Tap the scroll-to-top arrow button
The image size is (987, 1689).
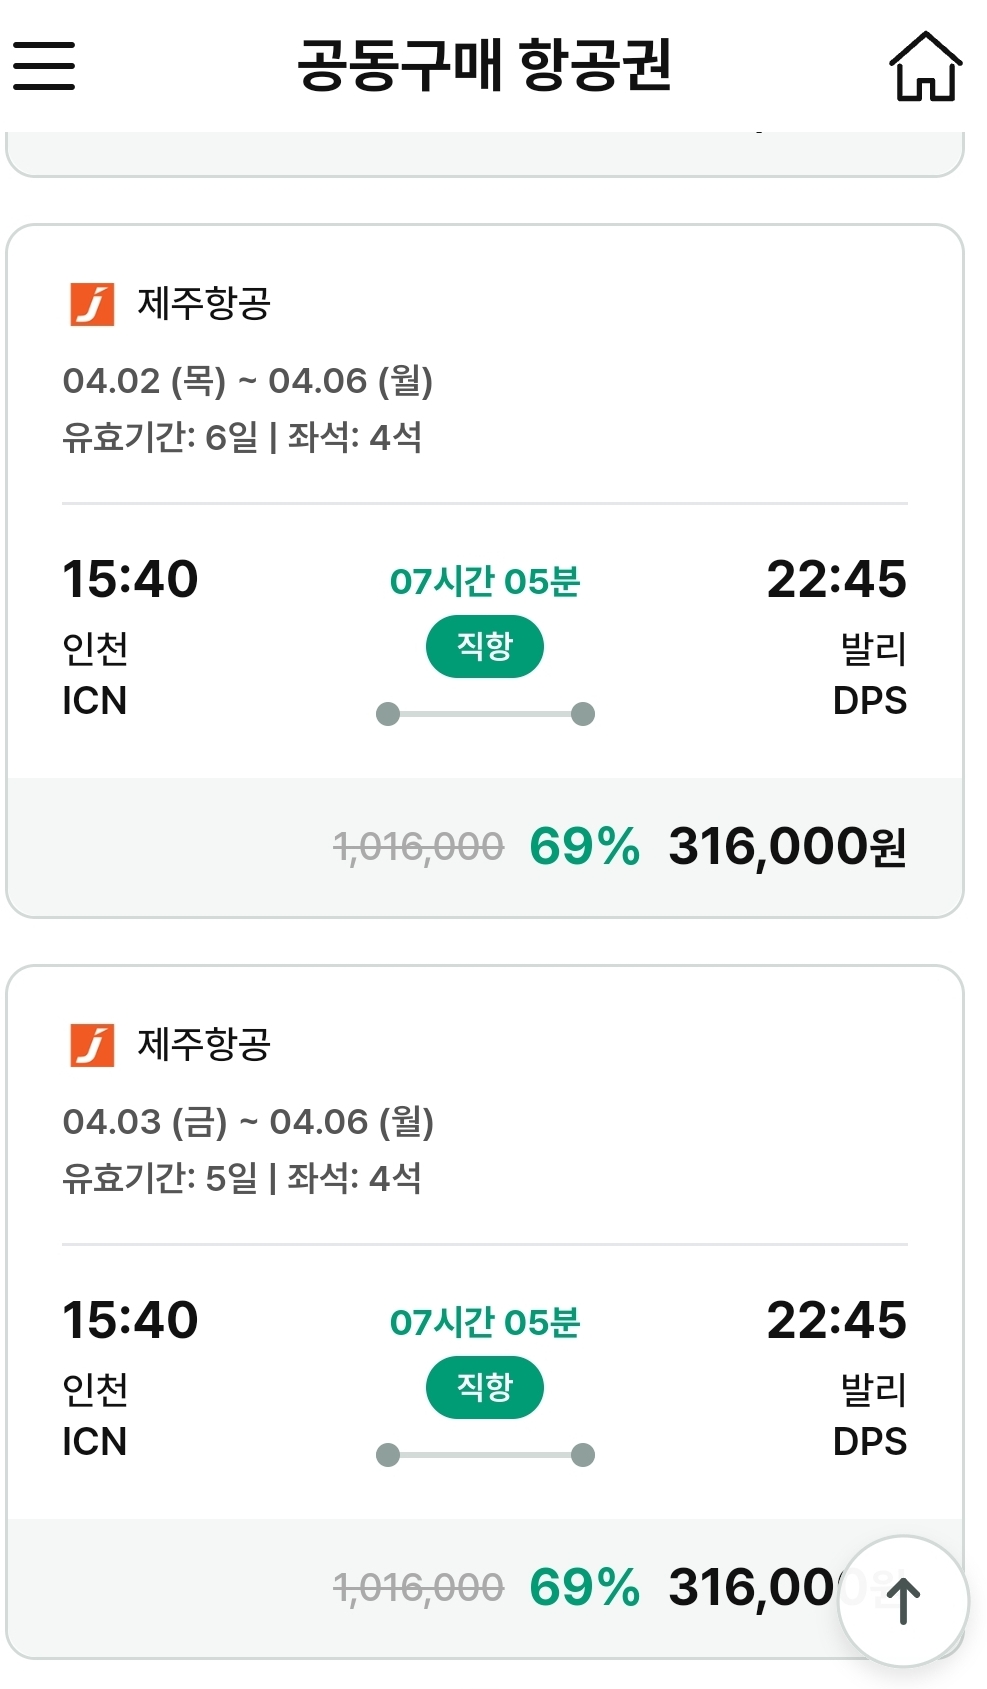click(x=903, y=1600)
